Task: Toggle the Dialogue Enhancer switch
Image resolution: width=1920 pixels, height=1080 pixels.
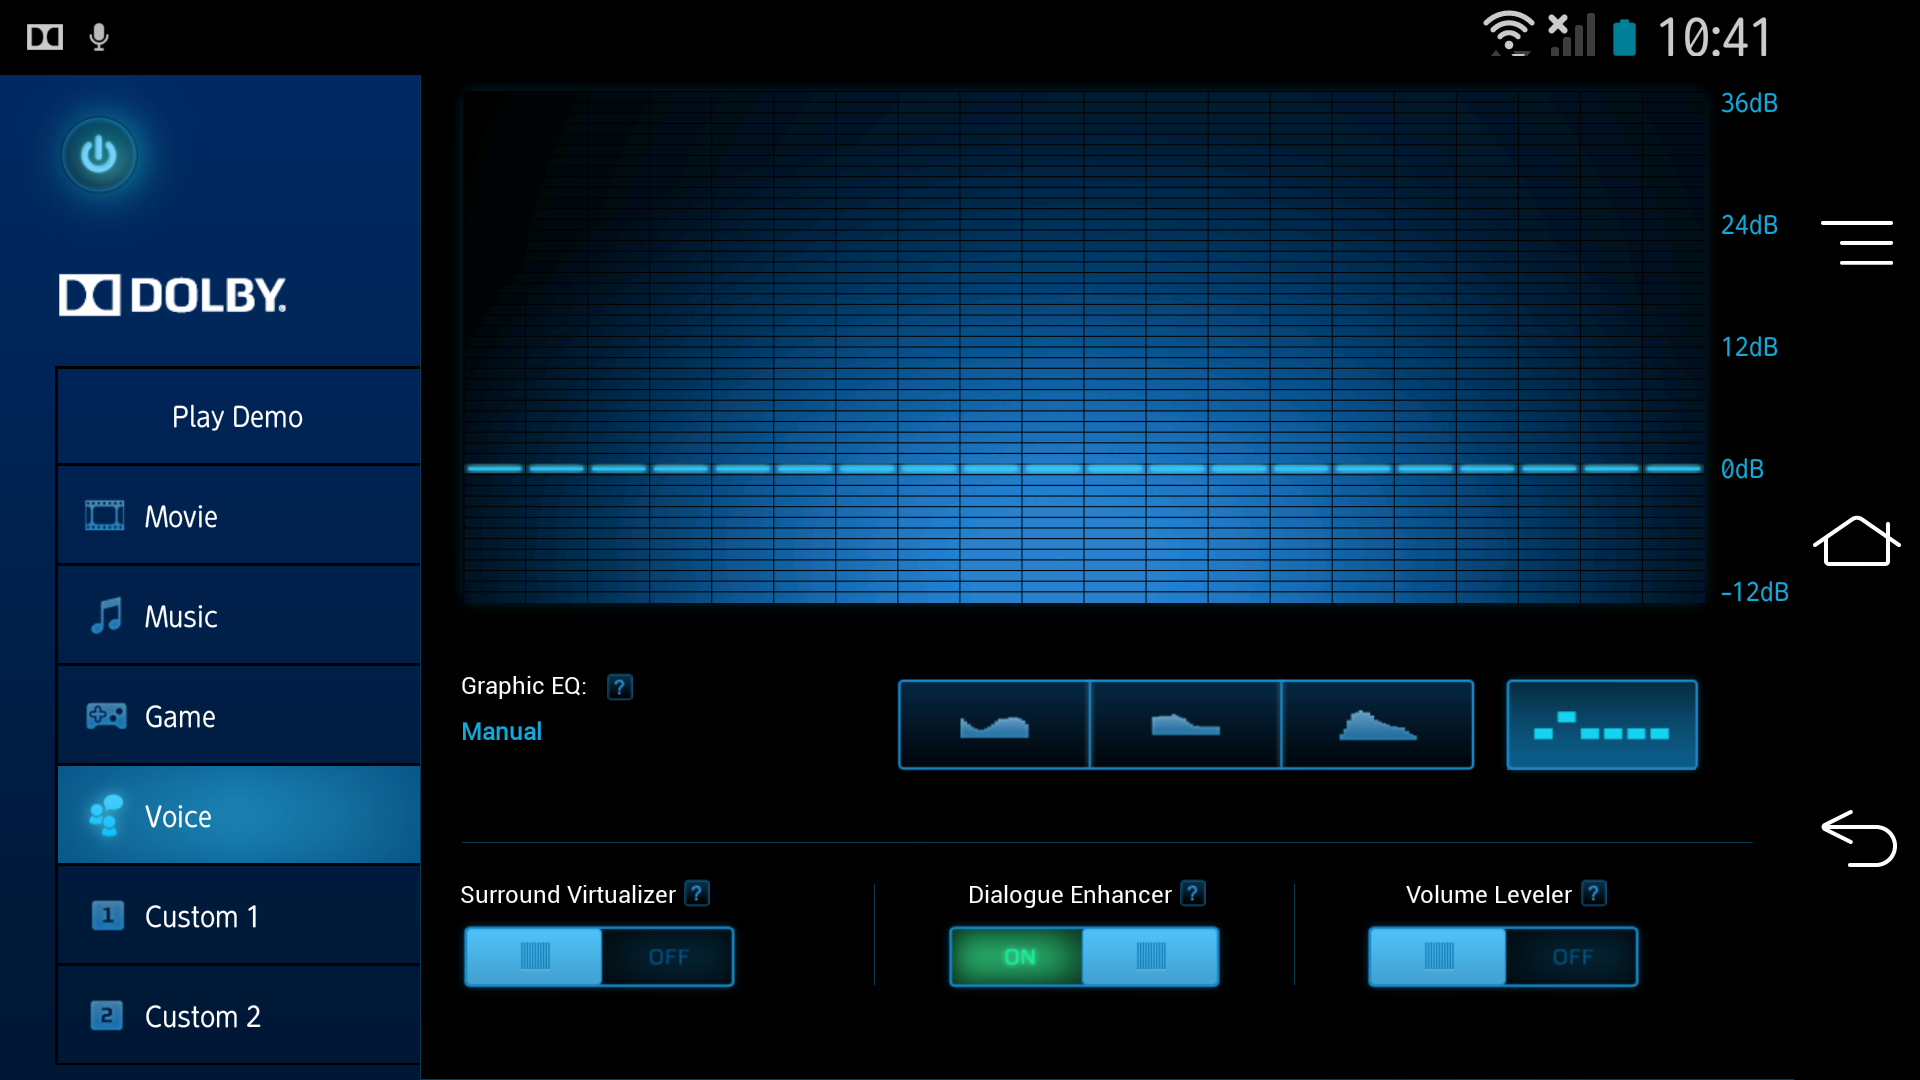Action: [x=1084, y=957]
